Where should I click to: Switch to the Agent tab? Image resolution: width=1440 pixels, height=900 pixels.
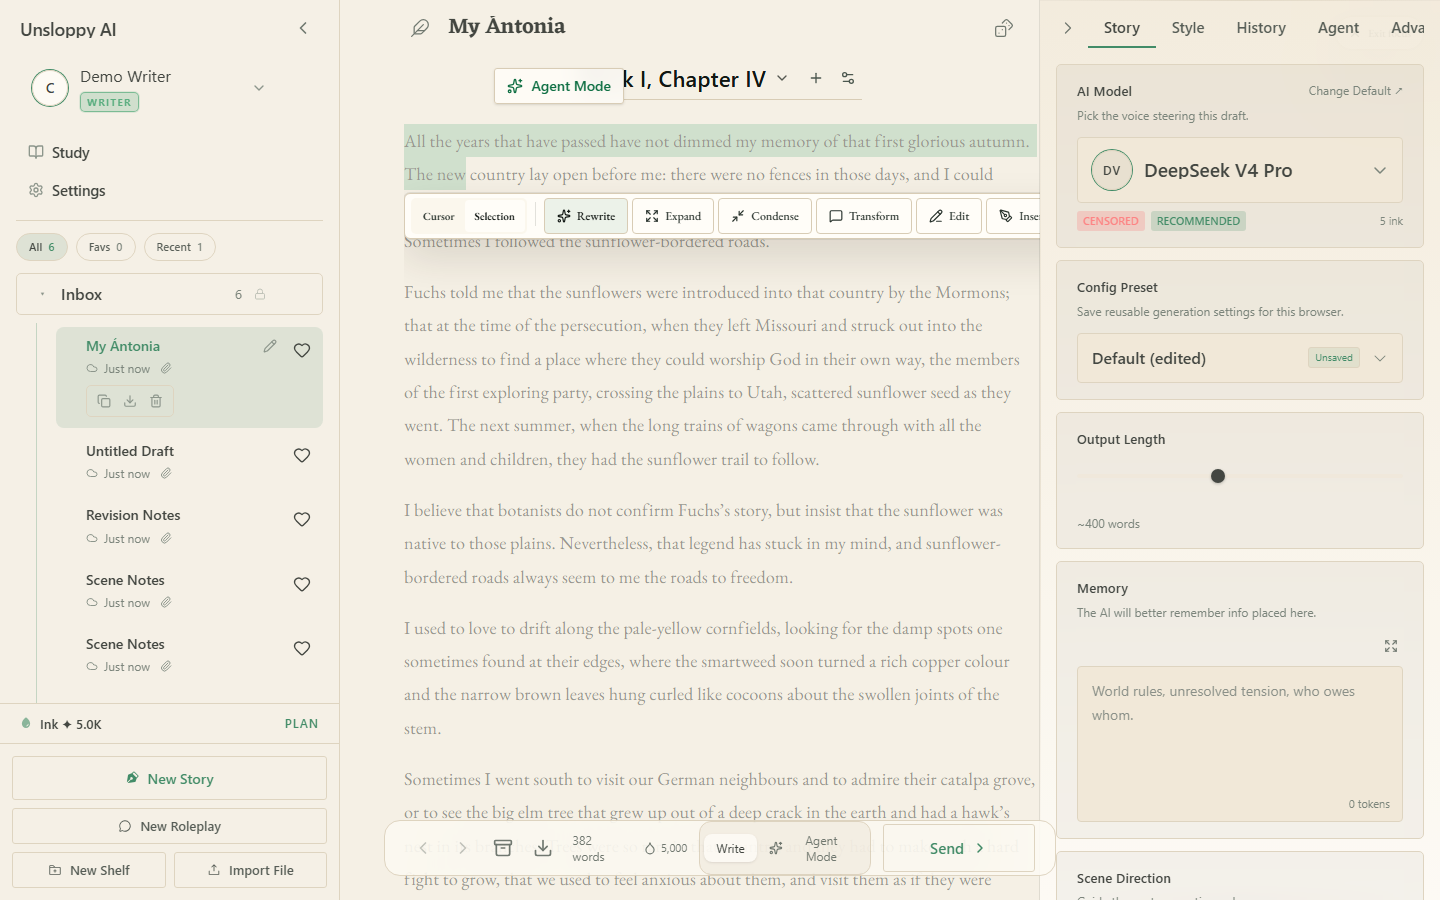[1338, 28]
